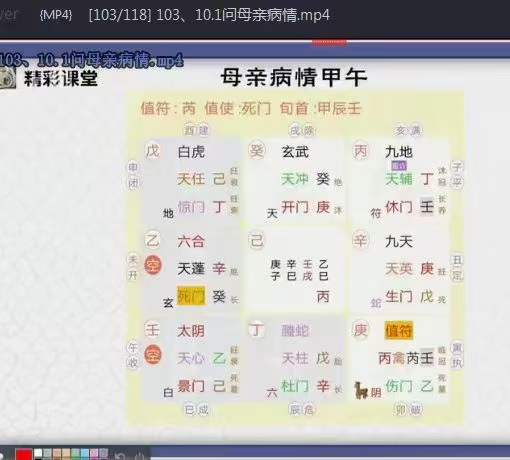The image size is (510, 460).
Task: Pick the green pen color swatch
Action: pos(76,453)
